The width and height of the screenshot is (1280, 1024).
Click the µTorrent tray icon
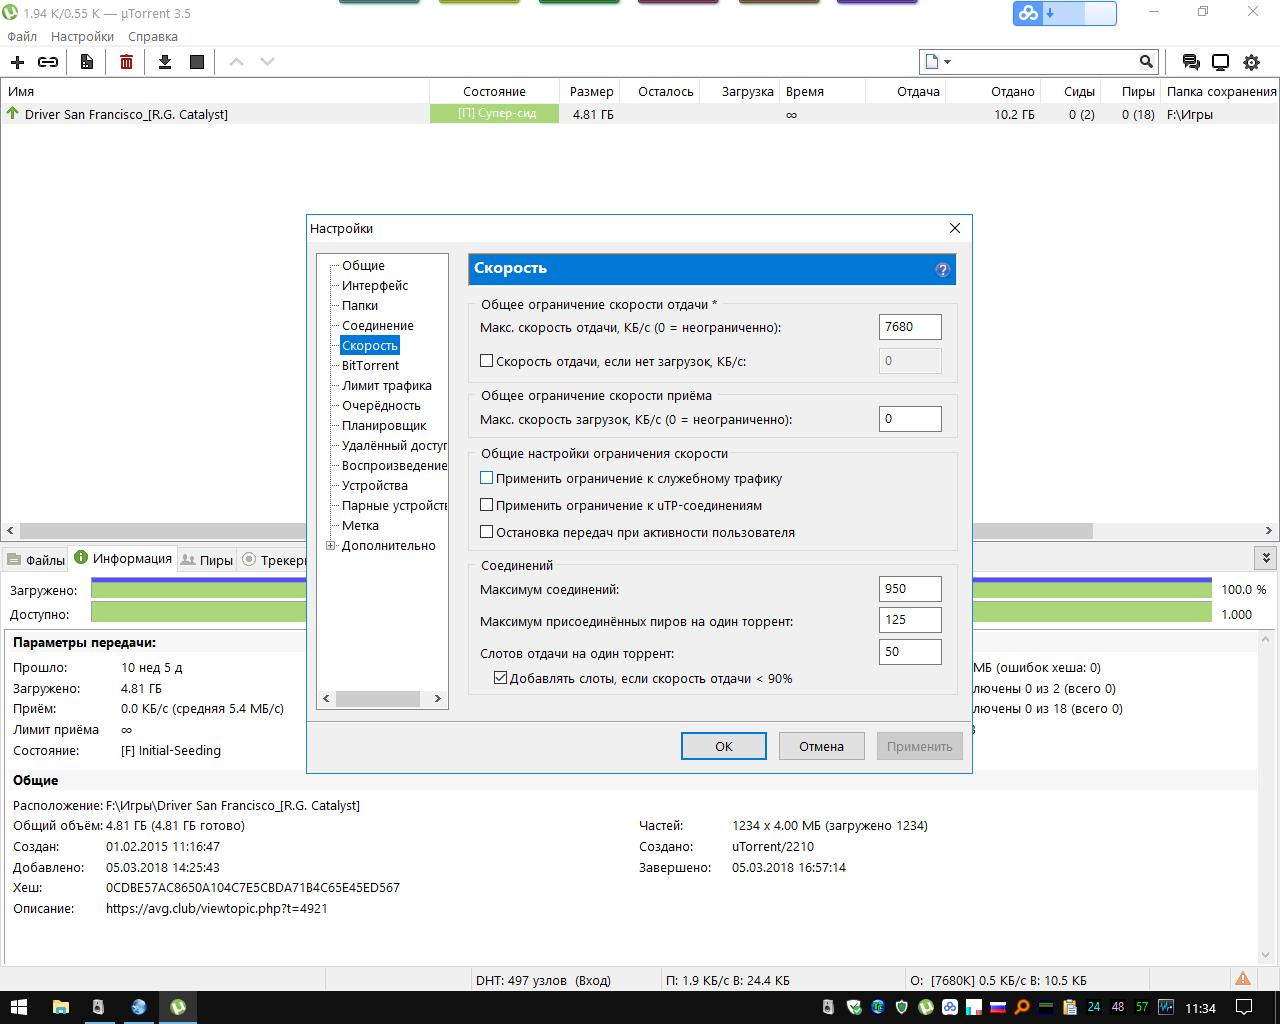pos(926,1007)
